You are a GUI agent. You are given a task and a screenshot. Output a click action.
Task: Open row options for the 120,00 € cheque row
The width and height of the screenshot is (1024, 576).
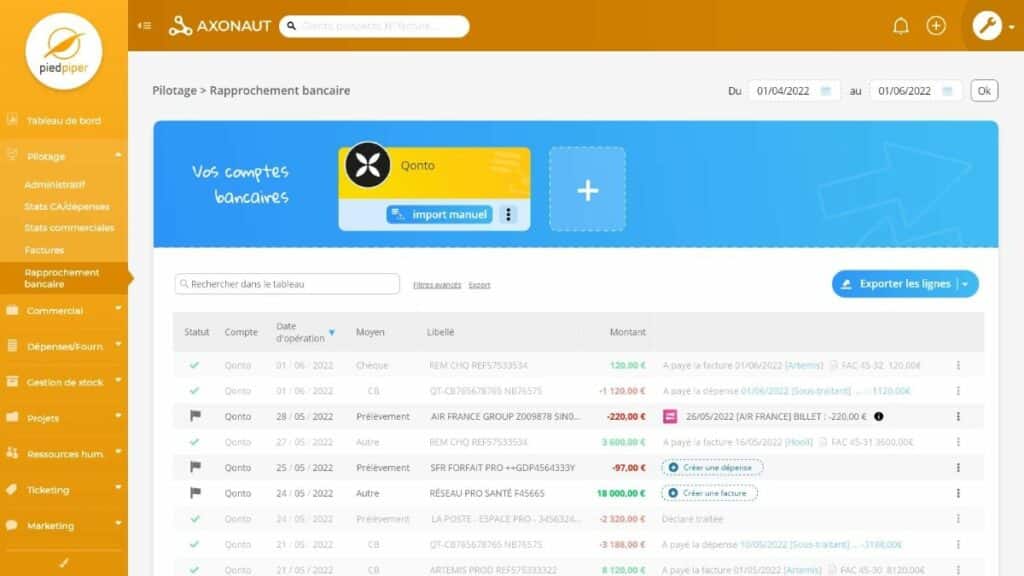pyautogui.click(x=958, y=365)
